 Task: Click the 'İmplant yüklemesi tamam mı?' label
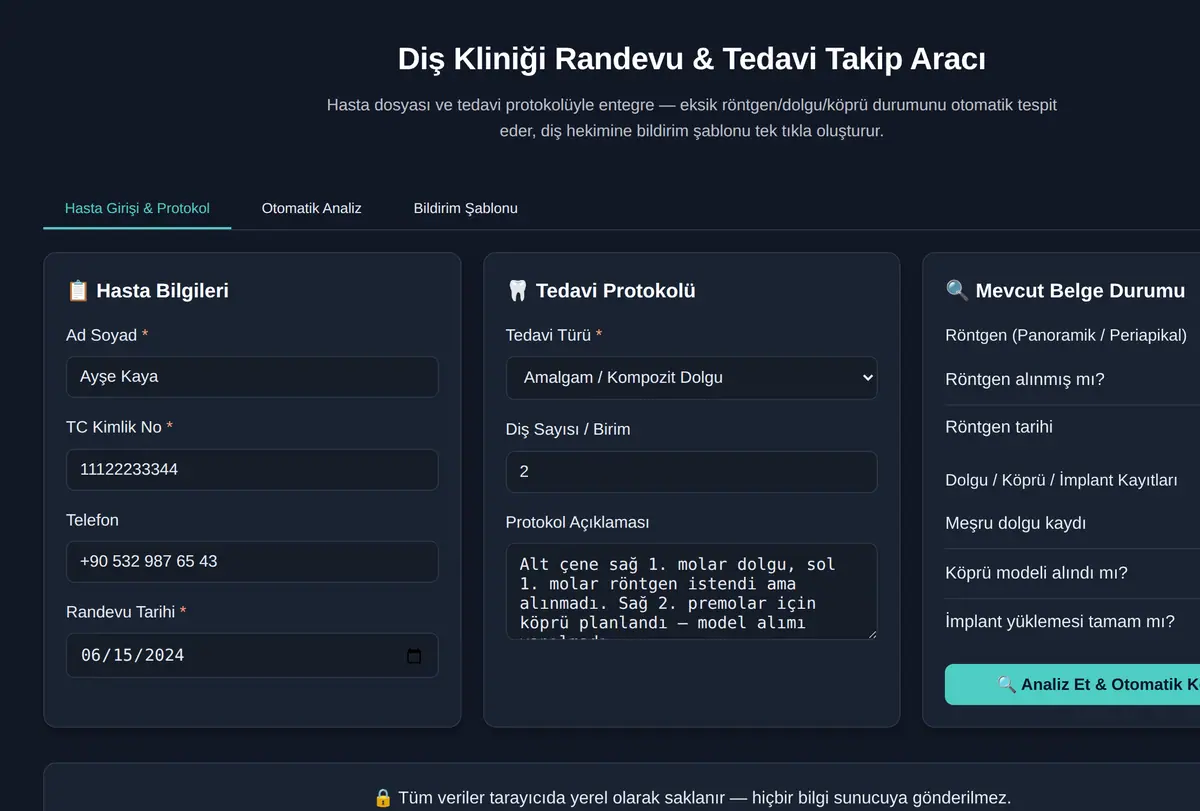click(1060, 621)
